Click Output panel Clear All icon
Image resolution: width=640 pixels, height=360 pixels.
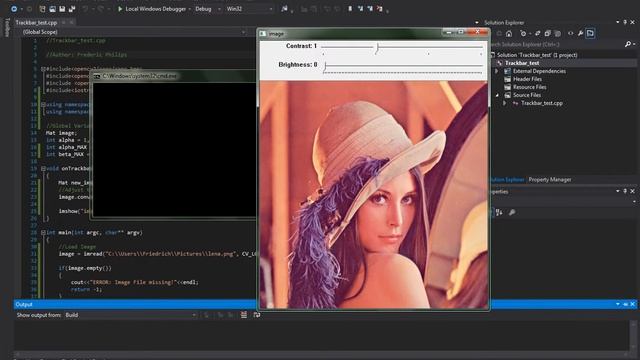pos(244,315)
